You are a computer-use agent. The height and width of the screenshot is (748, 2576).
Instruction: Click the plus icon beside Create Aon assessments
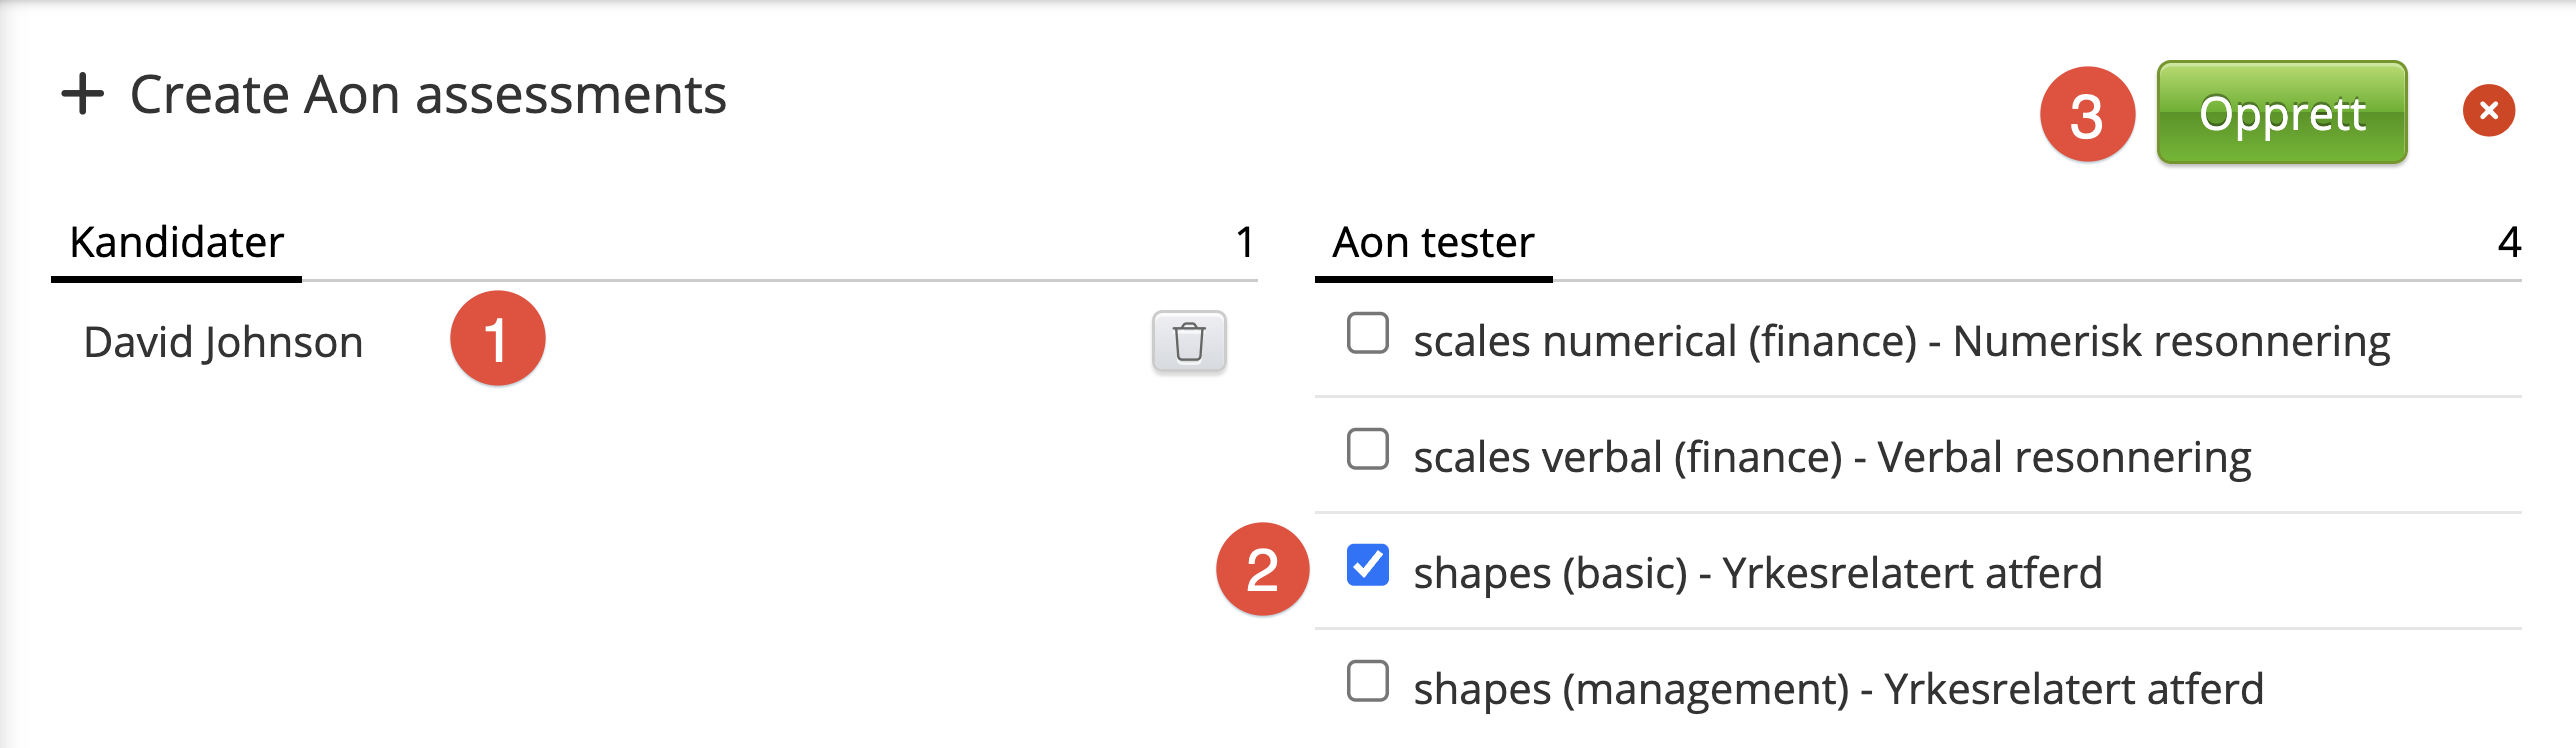click(83, 95)
